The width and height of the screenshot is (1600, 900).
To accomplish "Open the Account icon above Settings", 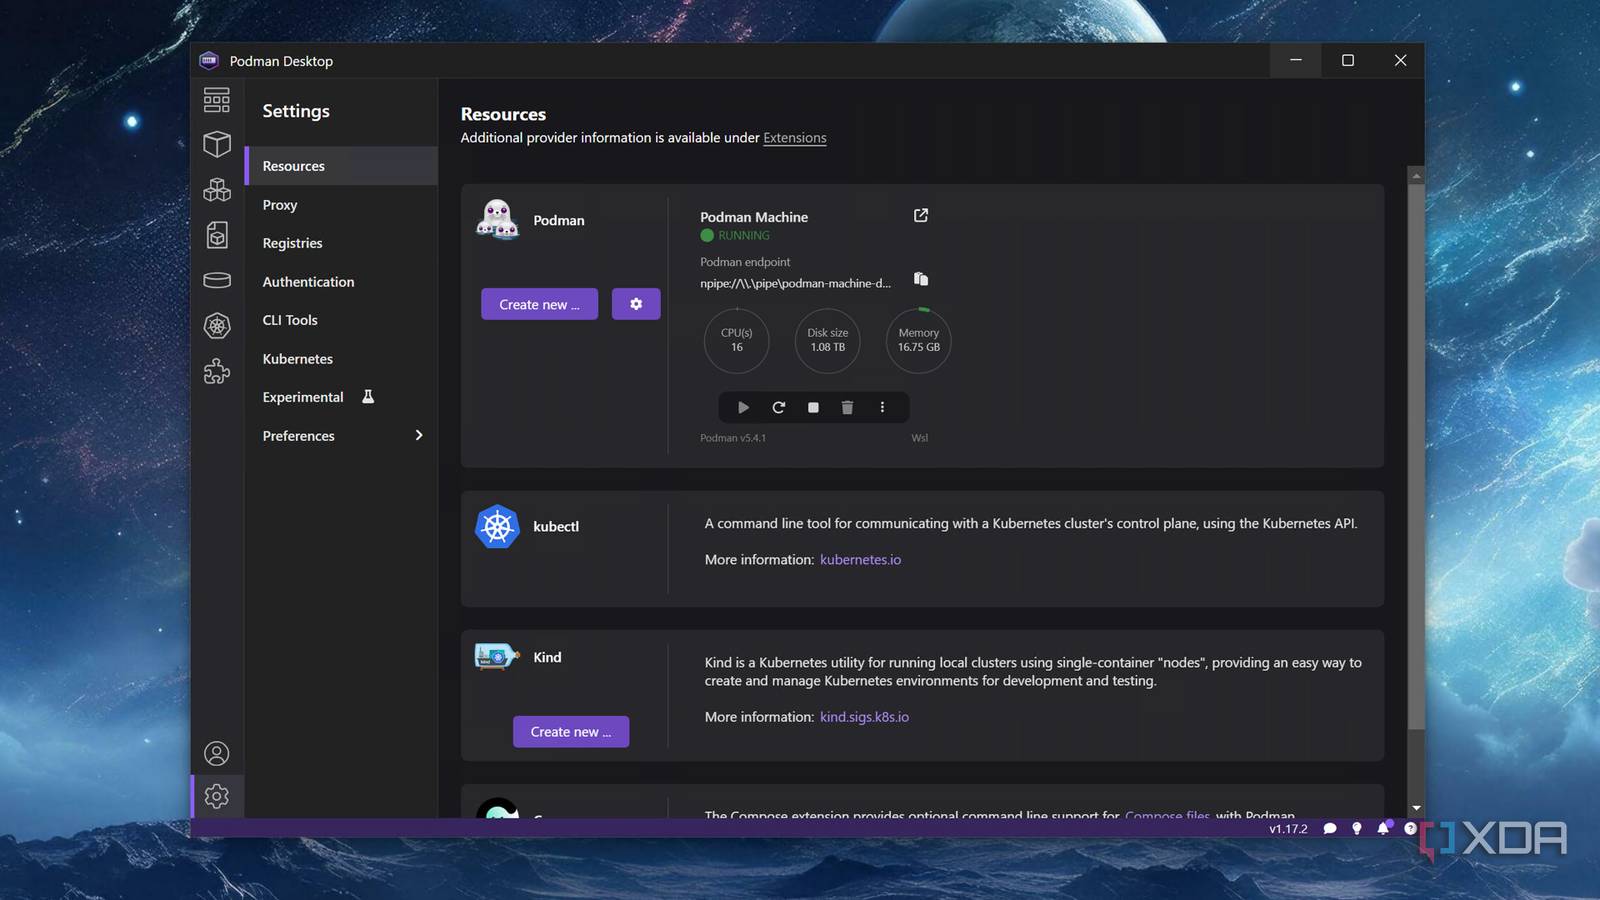I will point(217,753).
